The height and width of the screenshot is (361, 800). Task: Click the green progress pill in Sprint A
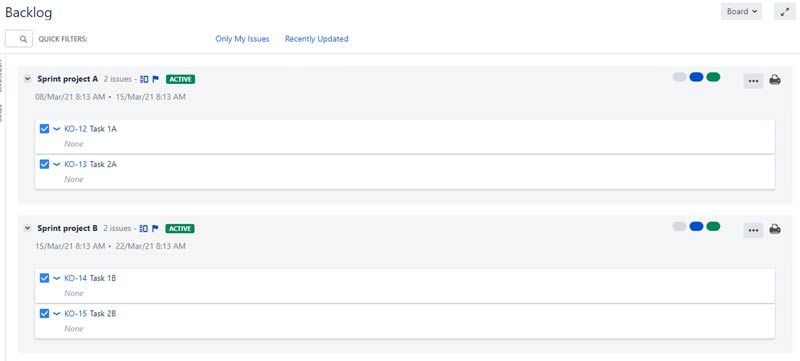(713, 77)
